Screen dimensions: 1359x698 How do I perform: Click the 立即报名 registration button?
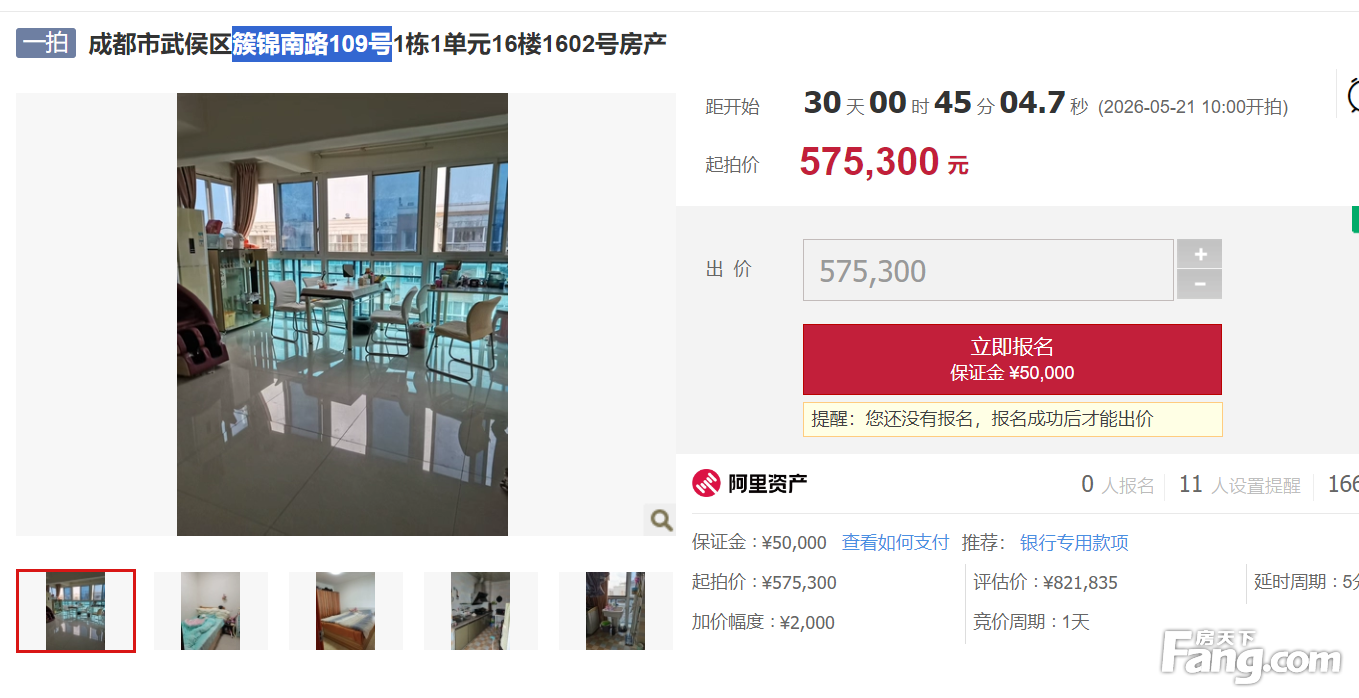click(1012, 359)
